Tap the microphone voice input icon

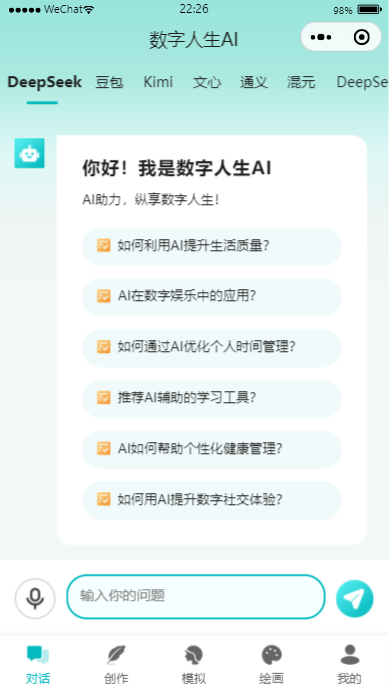pyautogui.click(x=35, y=598)
